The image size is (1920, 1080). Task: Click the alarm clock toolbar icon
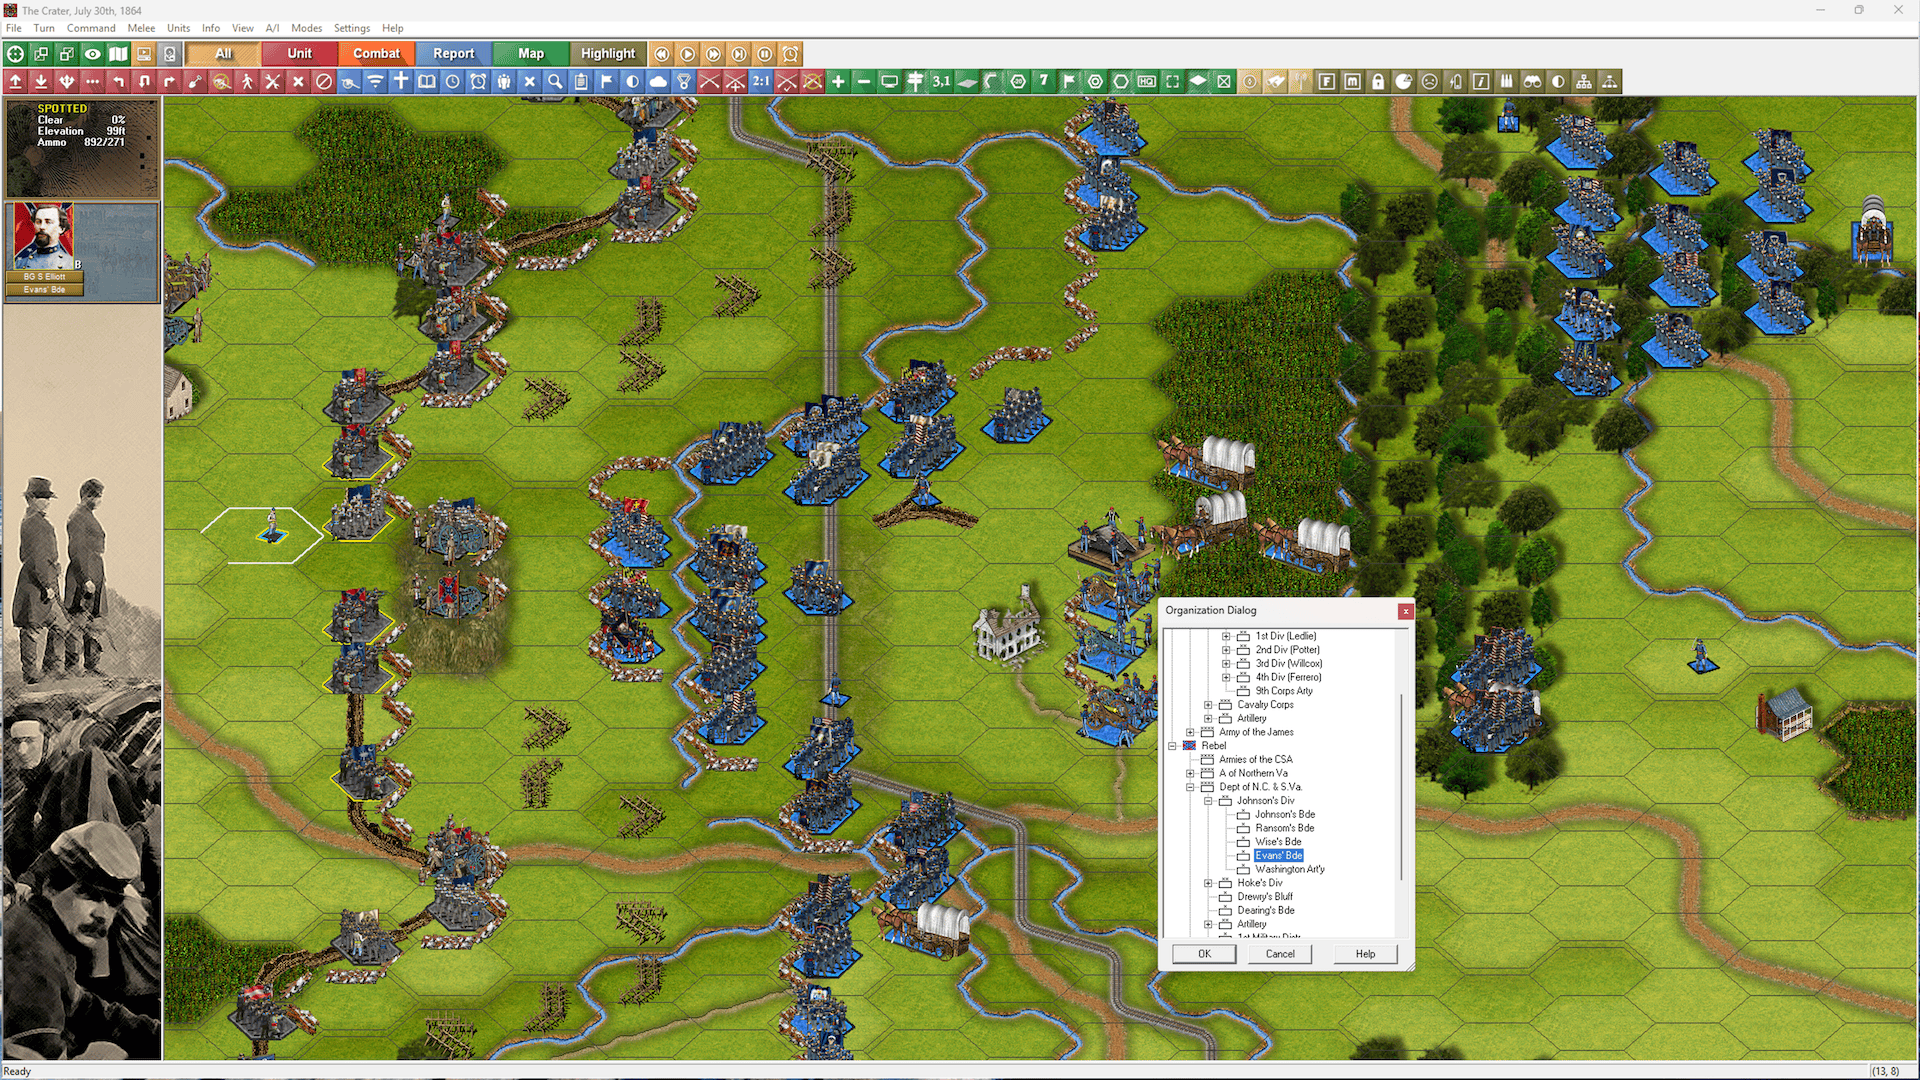pyautogui.click(x=478, y=82)
